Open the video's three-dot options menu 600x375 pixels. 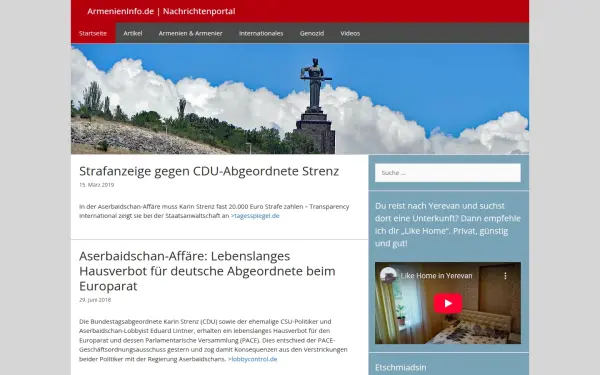505,276
